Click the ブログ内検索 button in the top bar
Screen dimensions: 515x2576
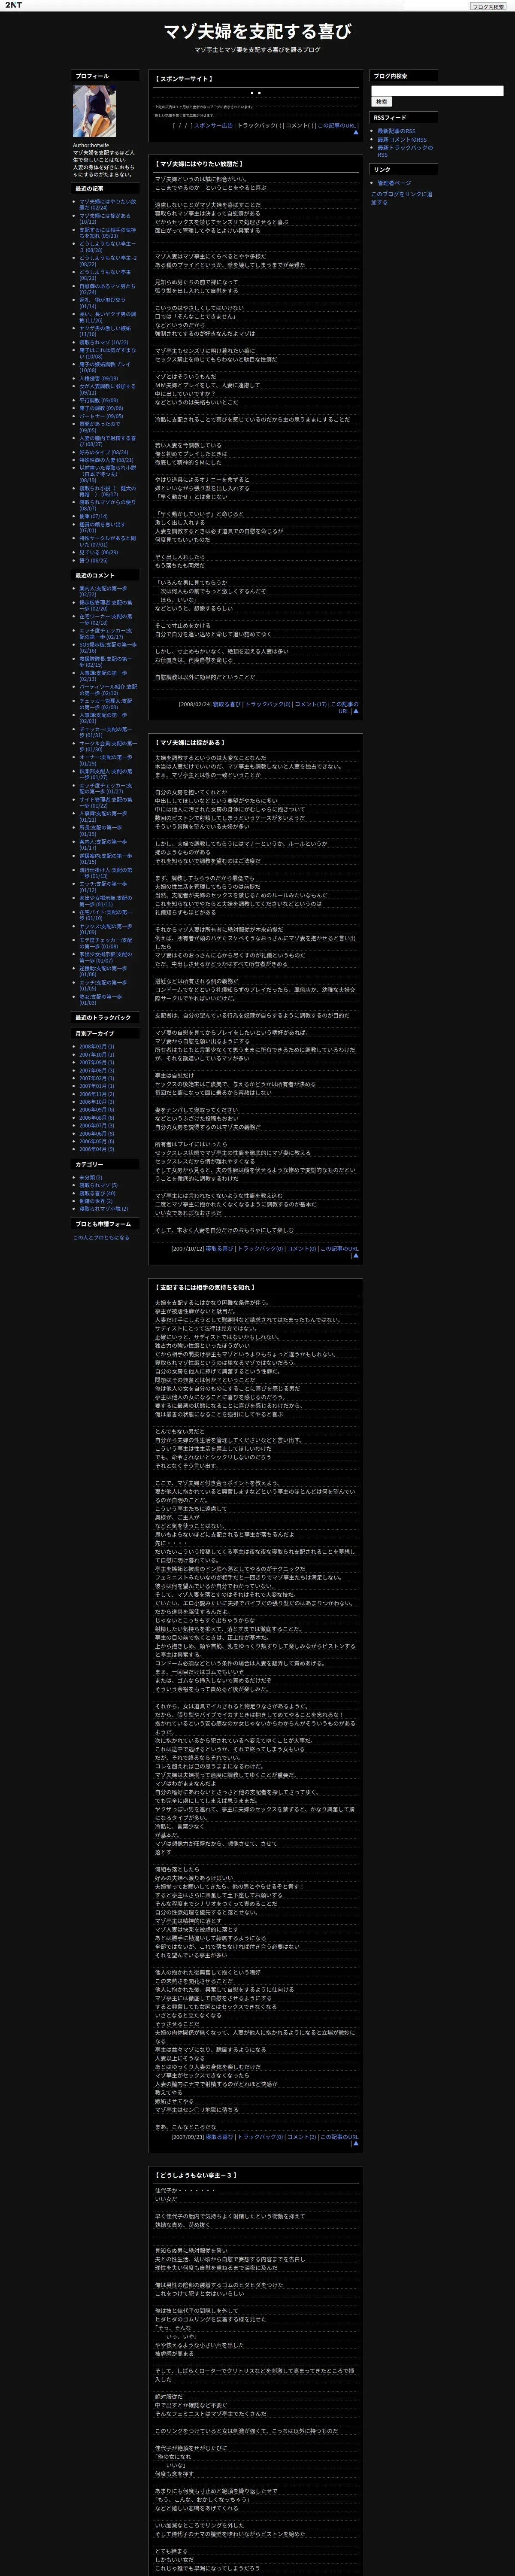click(x=489, y=6)
